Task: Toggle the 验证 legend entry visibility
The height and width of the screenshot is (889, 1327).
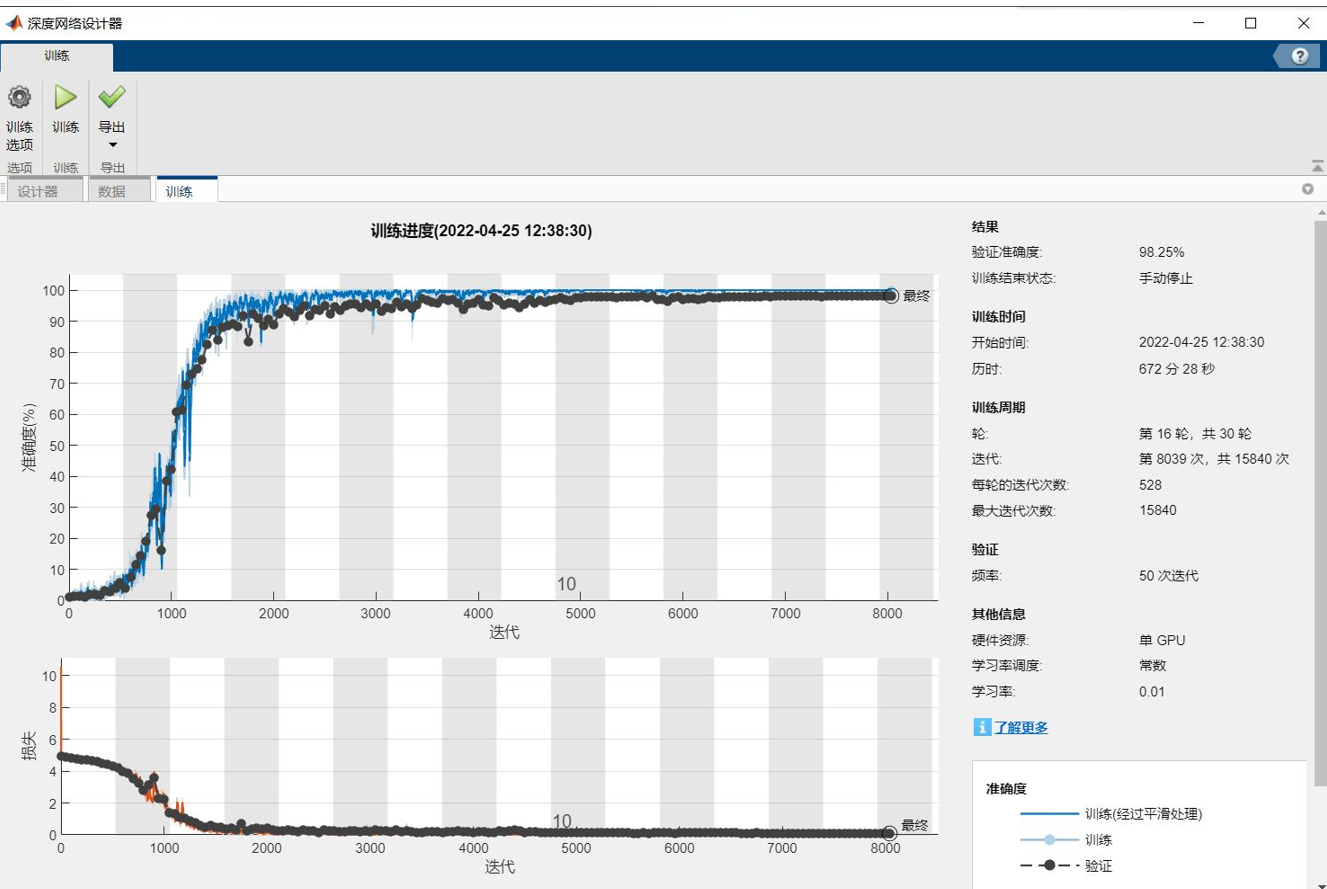Action: click(1100, 865)
